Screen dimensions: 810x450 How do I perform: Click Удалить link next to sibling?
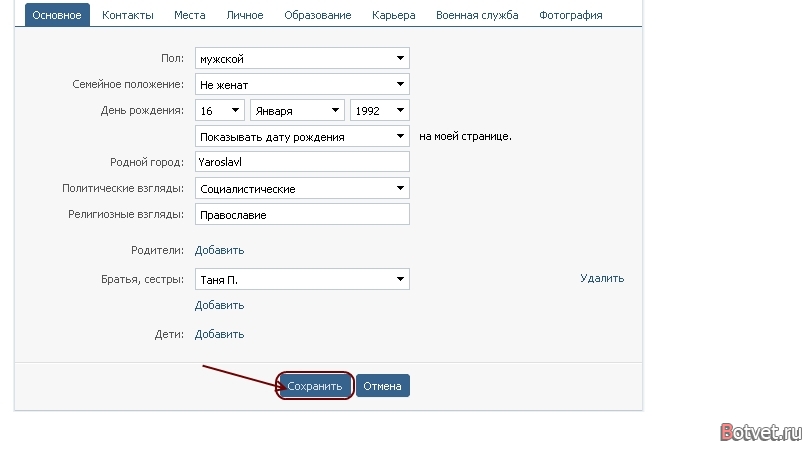[x=602, y=278]
